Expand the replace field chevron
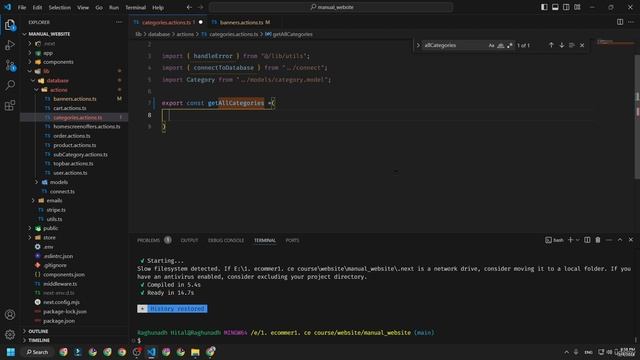 (x=418, y=45)
